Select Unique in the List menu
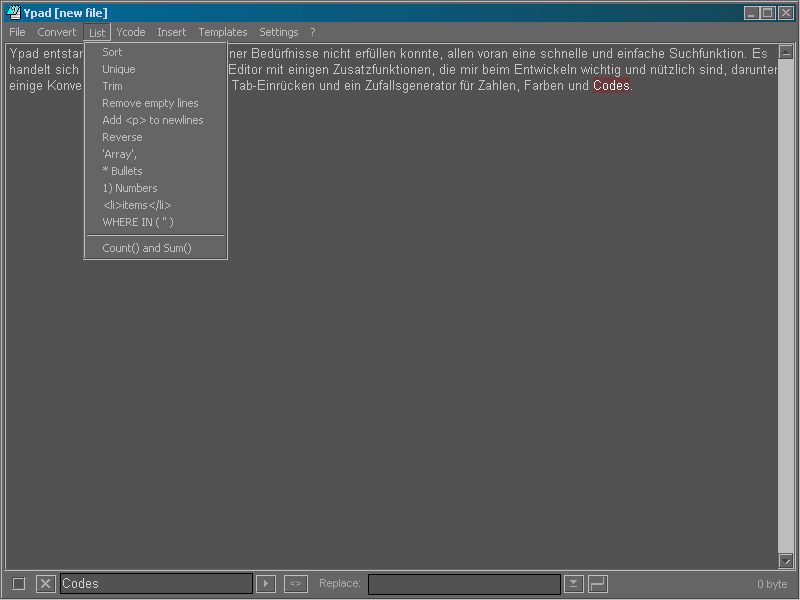The height and width of the screenshot is (600, 800). click(x=118, y=69)
